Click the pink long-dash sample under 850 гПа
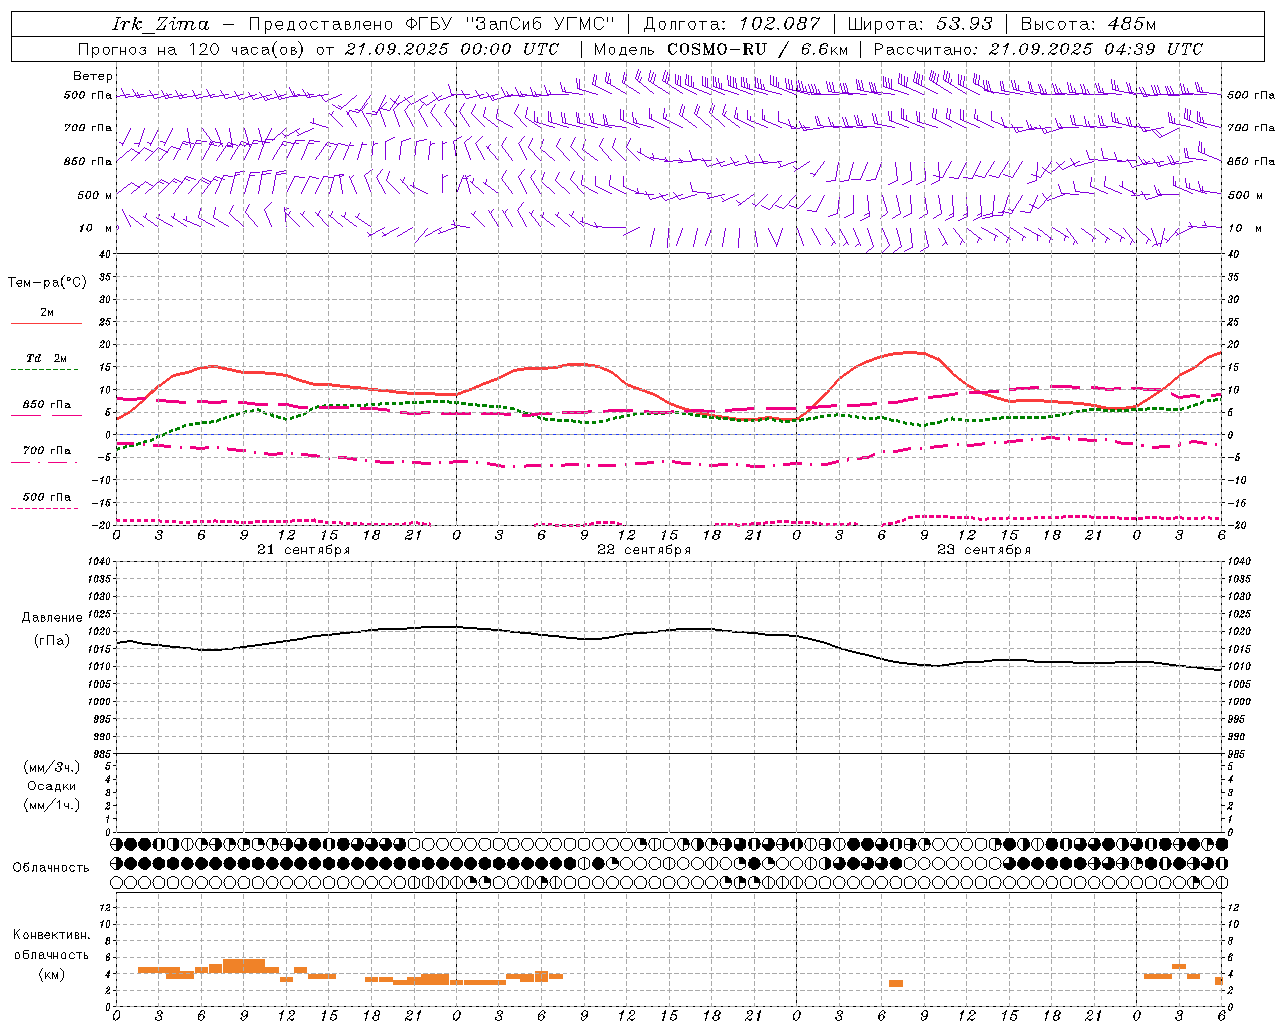1280x1024 pixels. click(46, 416)
